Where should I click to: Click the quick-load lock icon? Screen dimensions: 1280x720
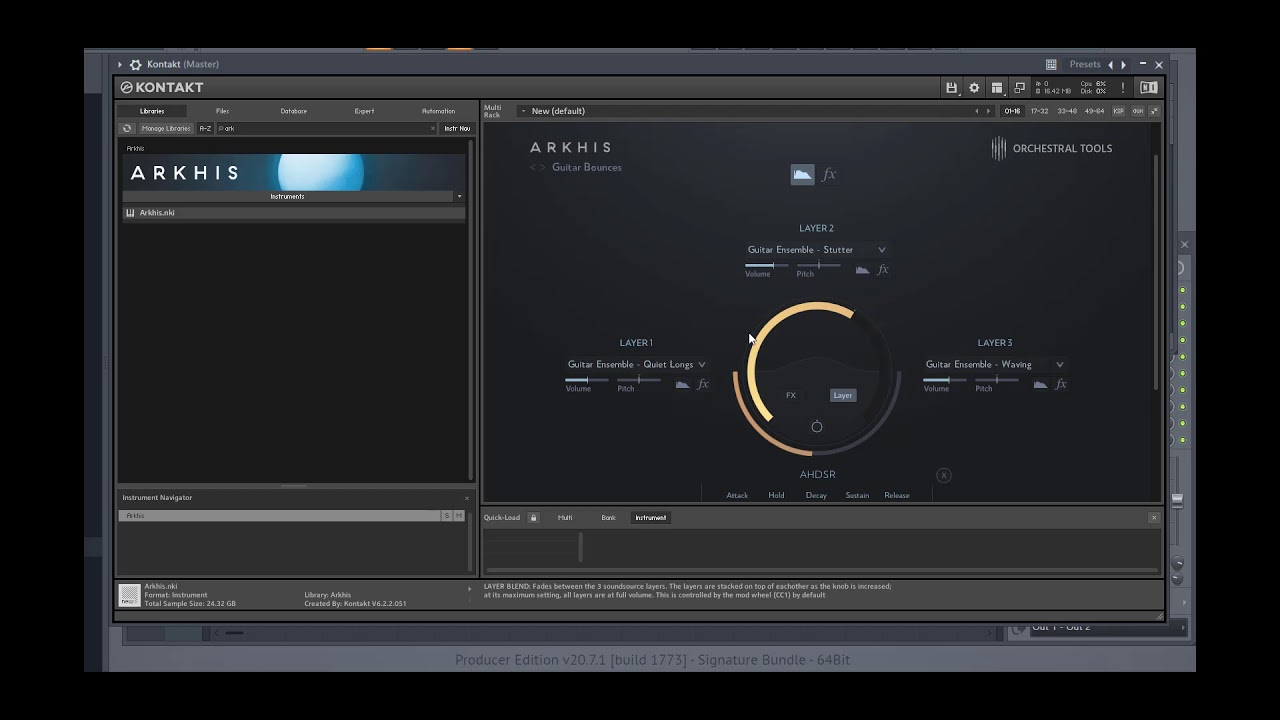click(533, 518)
